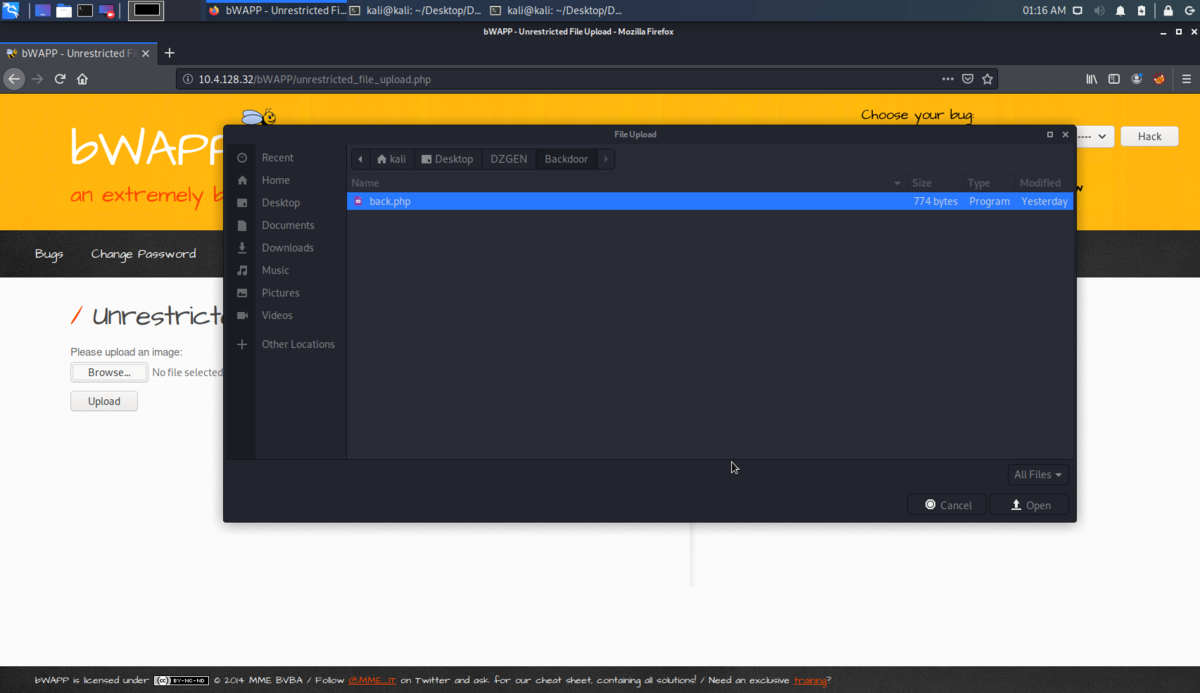
Task: Open the Firefox account icon
Action: [x=1137, y=79]
